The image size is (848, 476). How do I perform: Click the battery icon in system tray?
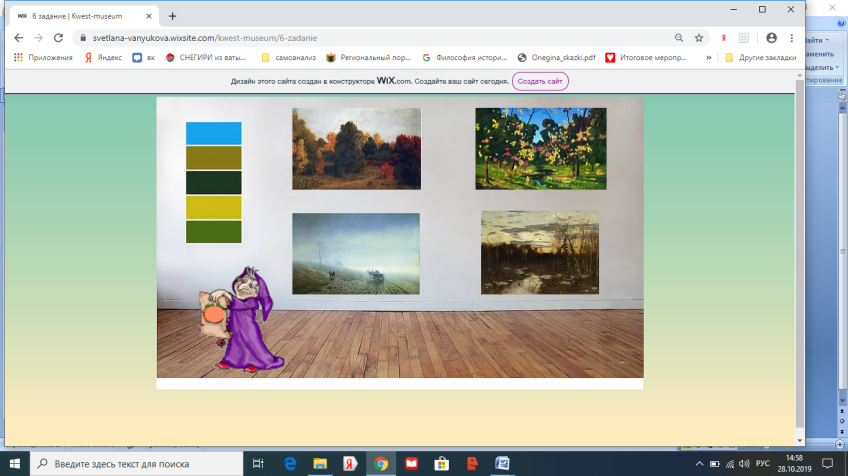[714, 464]
